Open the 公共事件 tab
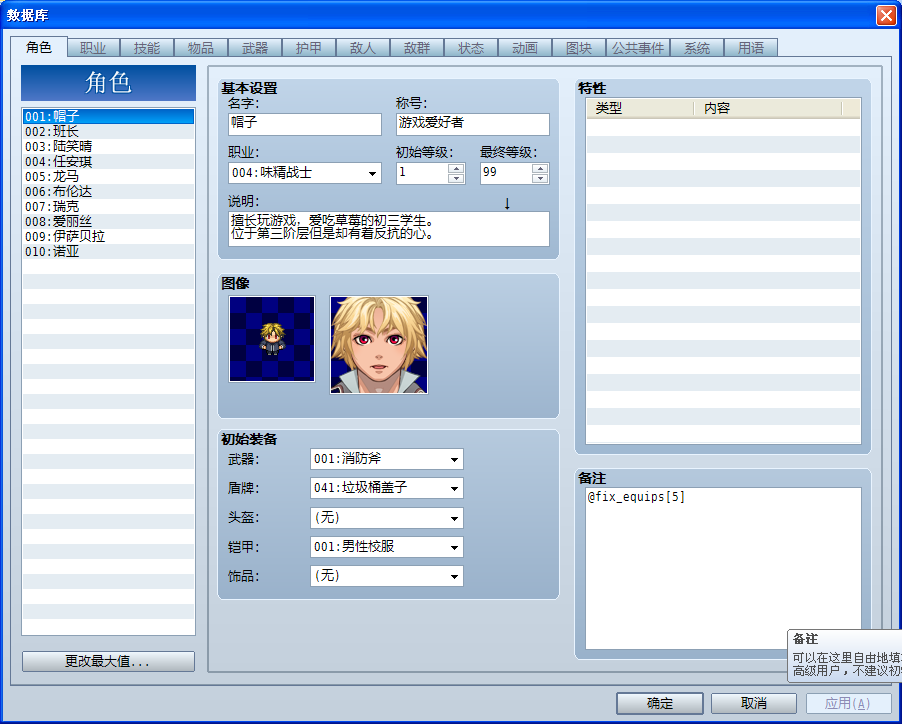The width and height of the screenshot is (902, 724). 638,48
